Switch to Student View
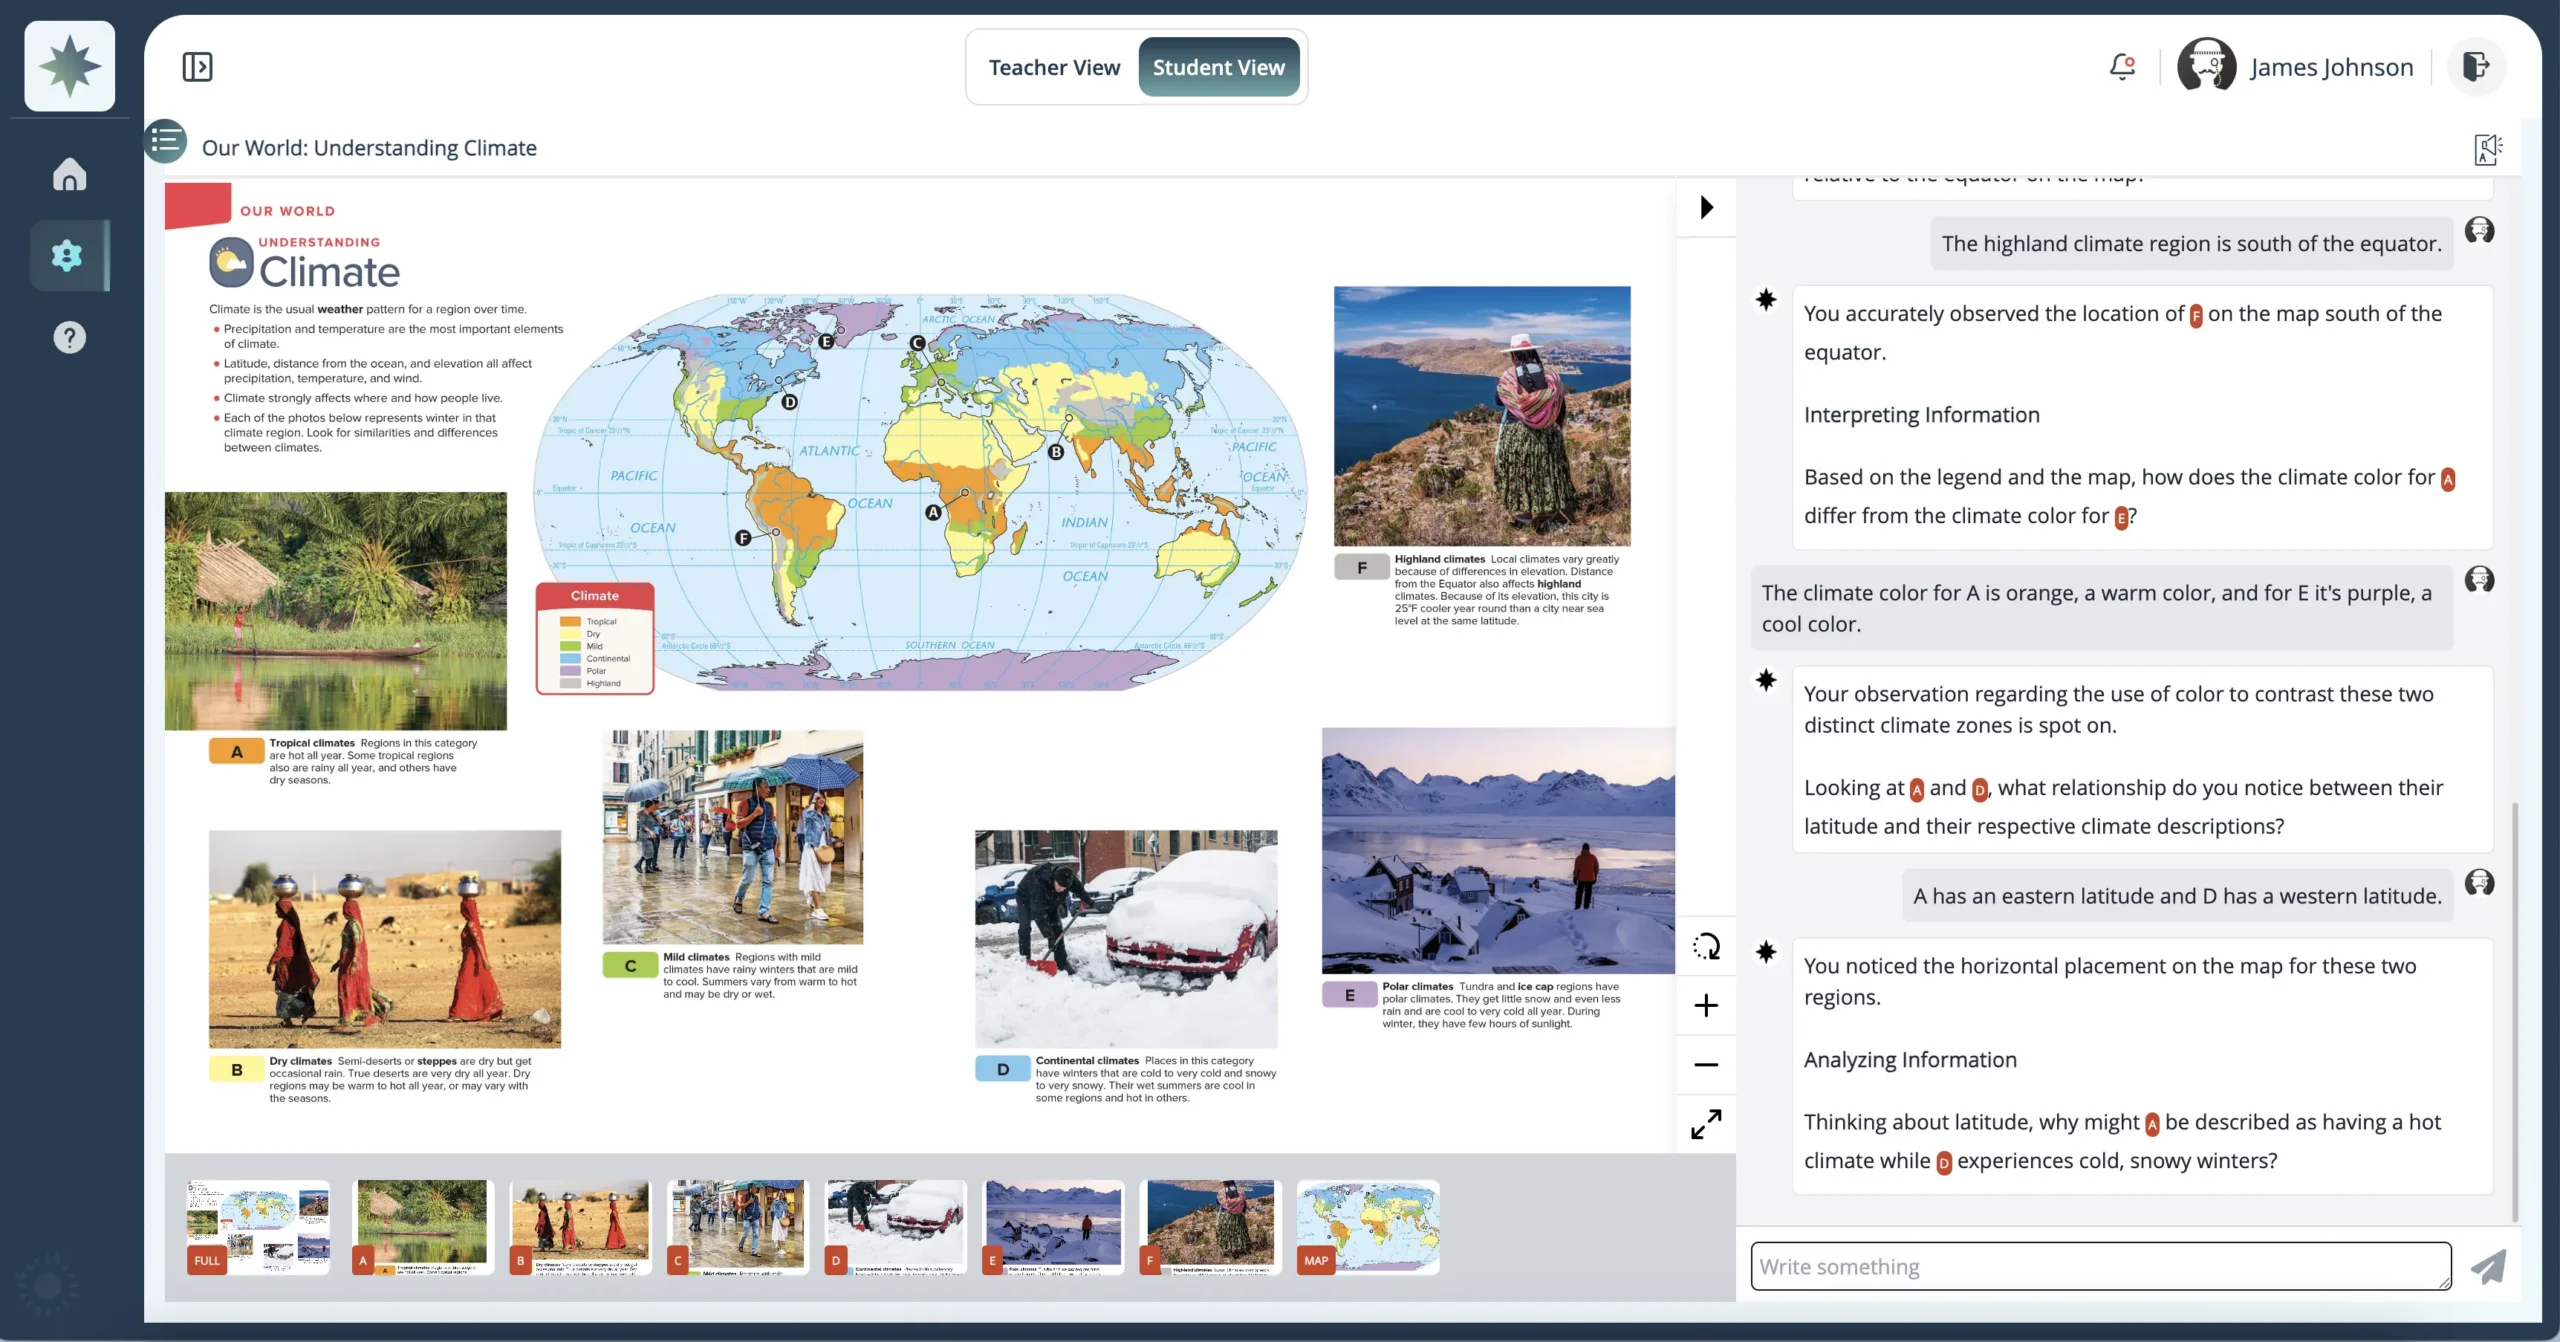 1218,67
